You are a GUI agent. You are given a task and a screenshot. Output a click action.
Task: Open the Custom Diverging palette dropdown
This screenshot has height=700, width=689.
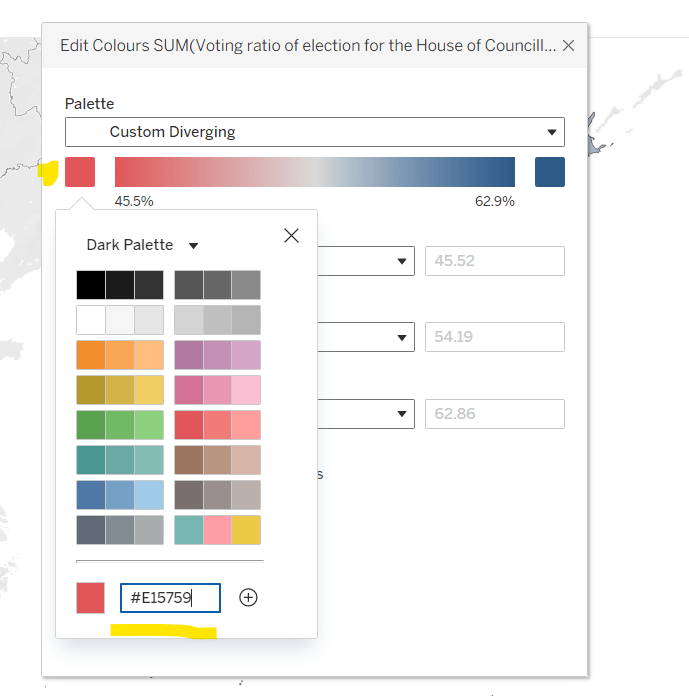click(314, 132)
